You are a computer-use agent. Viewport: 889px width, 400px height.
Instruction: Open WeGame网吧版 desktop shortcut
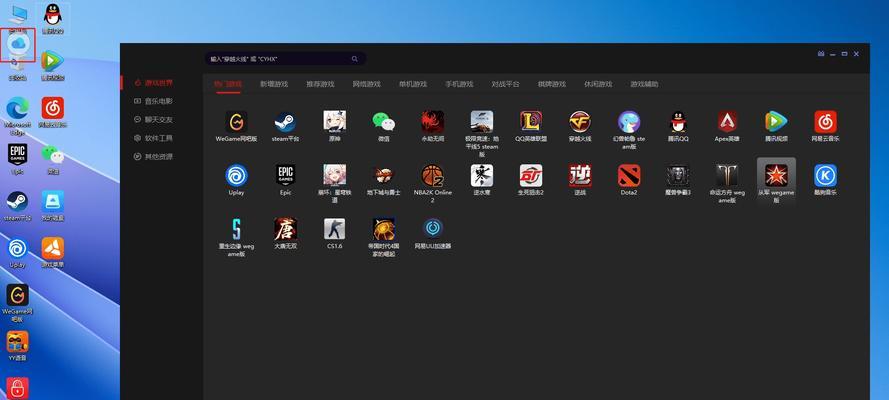18,295
